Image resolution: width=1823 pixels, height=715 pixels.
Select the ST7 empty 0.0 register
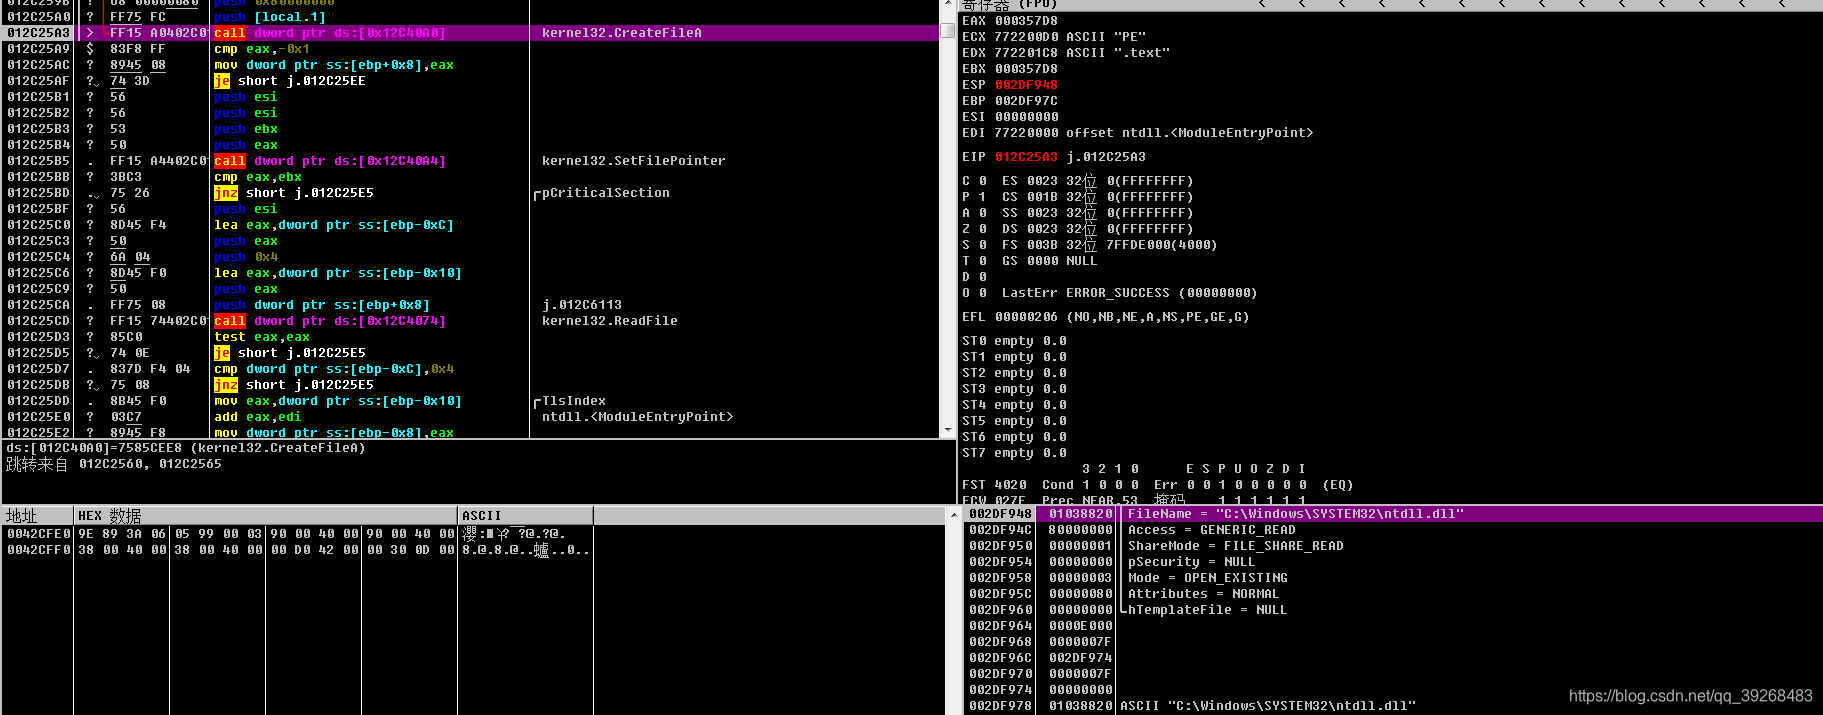pos(1015,453)
